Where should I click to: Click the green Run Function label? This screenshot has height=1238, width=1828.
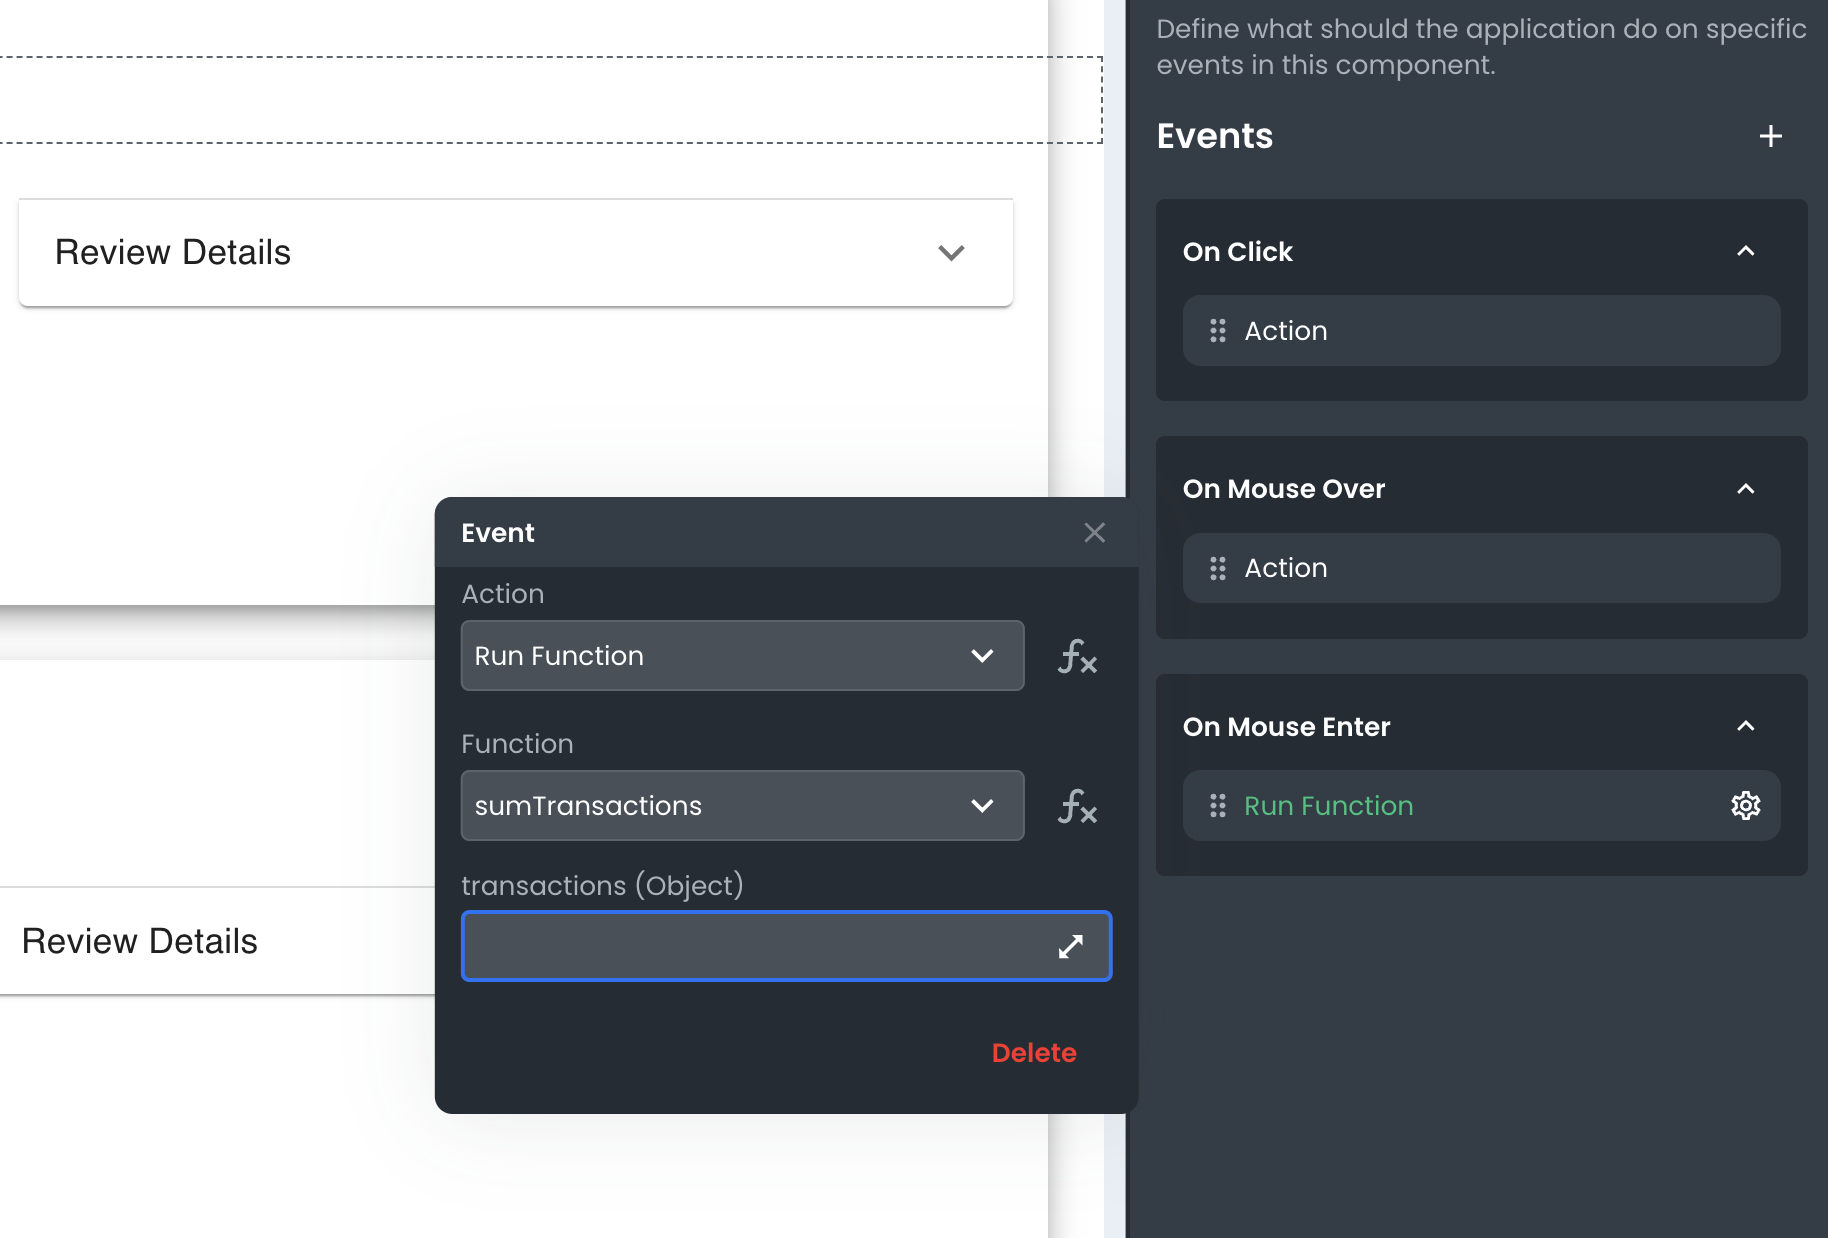tap(1328, 806)
